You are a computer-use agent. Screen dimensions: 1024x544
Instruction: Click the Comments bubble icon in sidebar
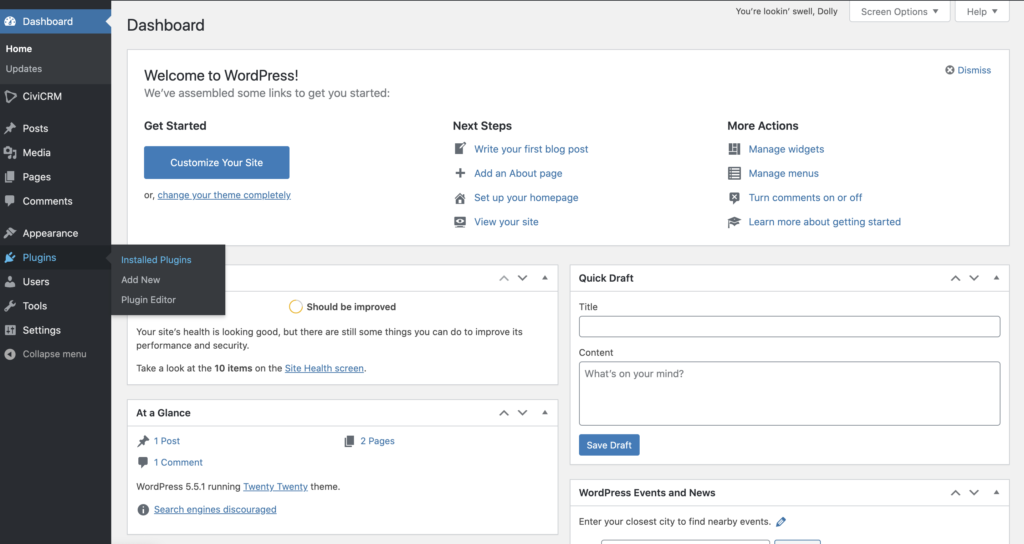tap(10, 201)
